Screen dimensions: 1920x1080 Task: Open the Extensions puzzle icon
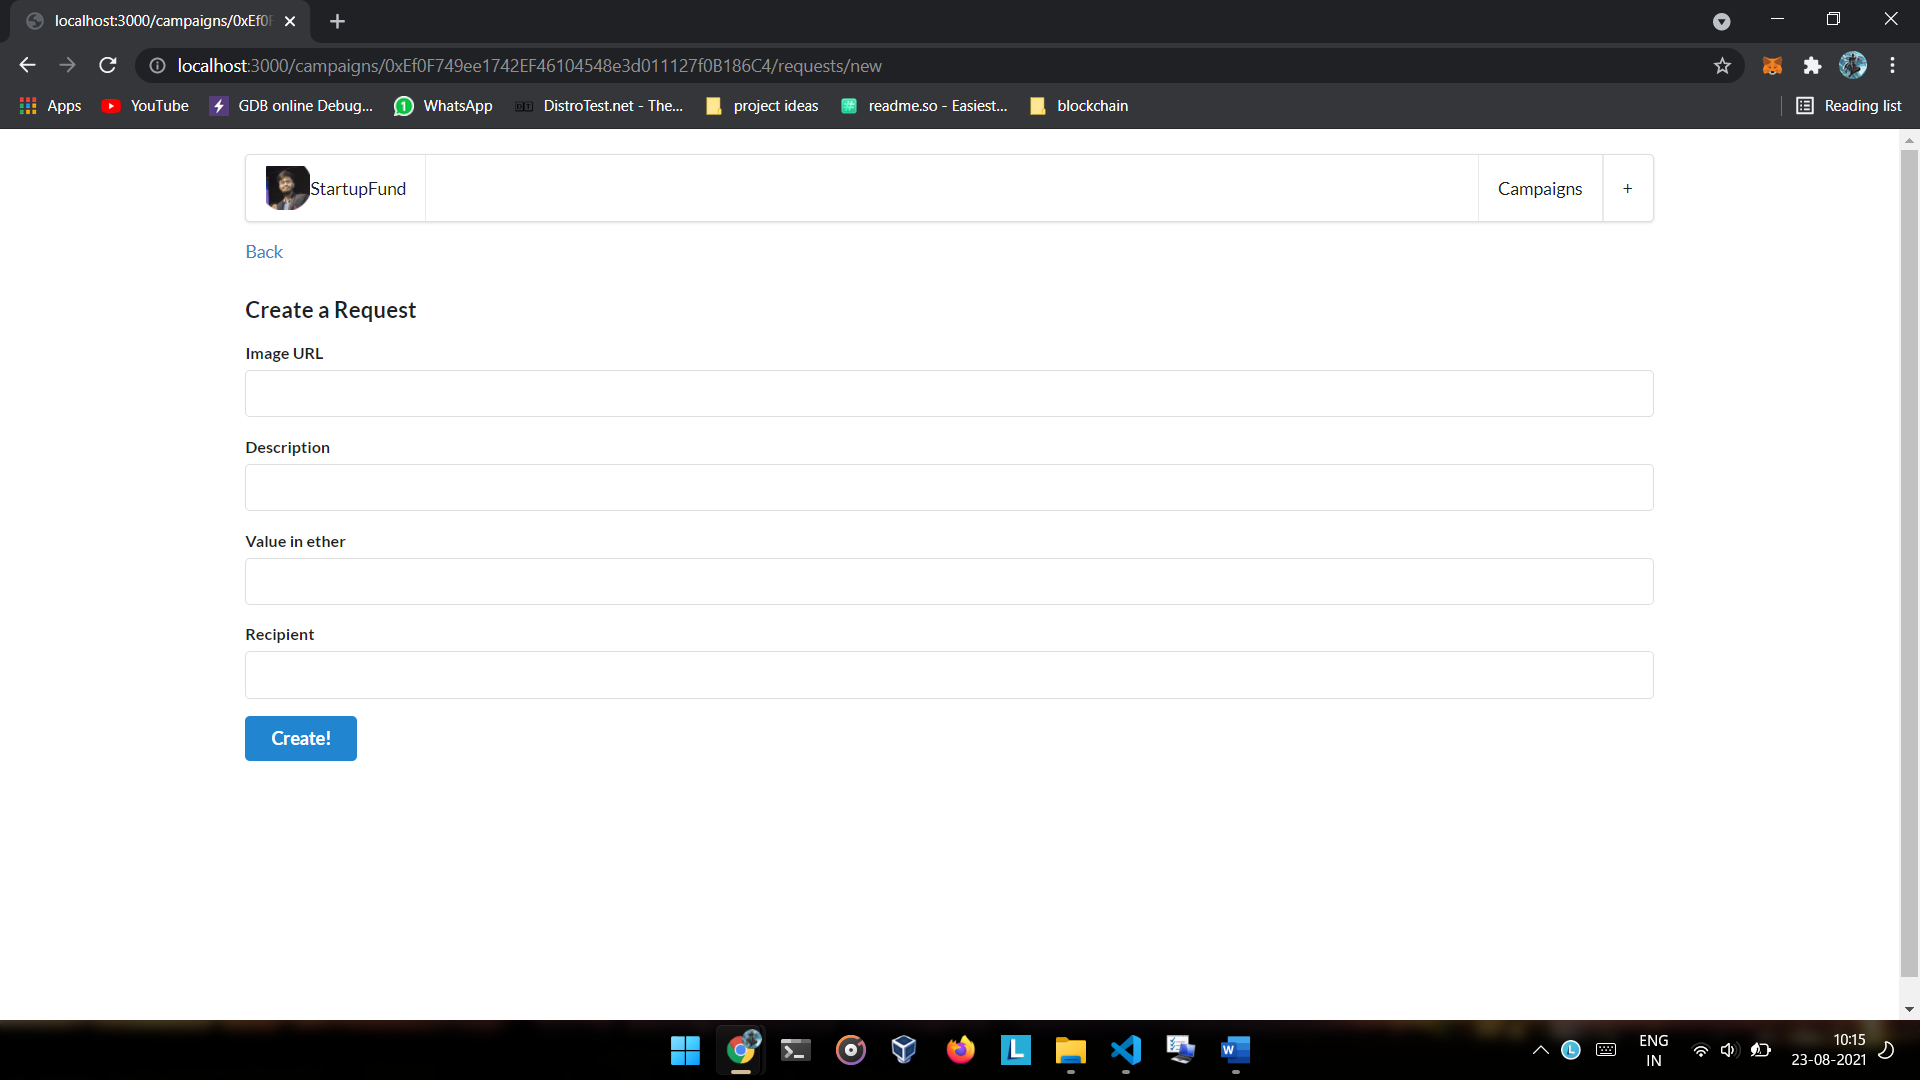pos(1812,66)
